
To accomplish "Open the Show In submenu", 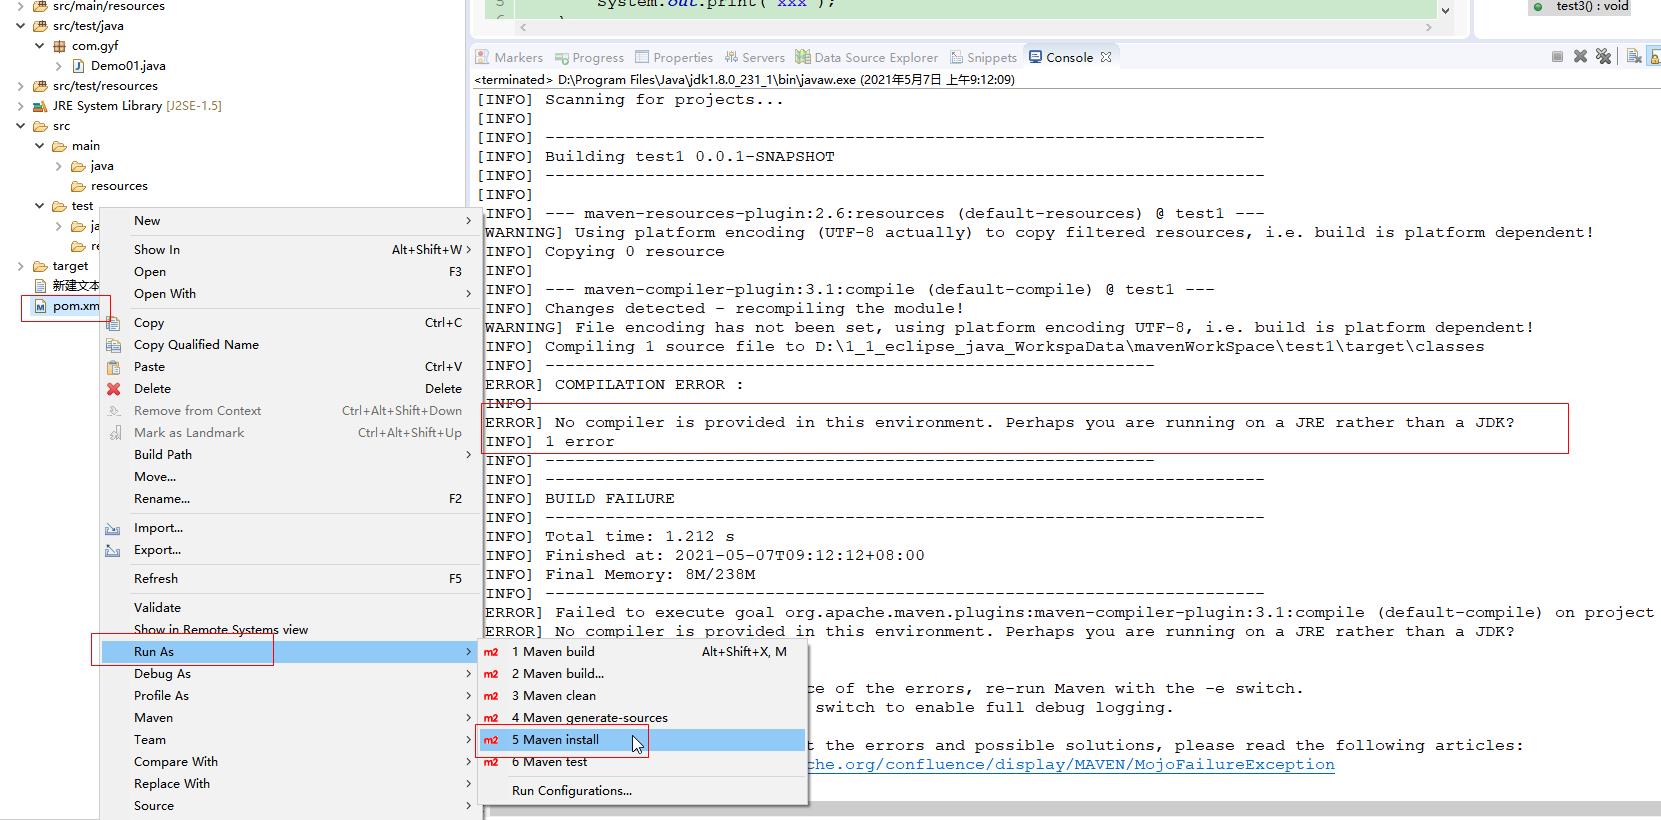I will (x=290, y=250).
